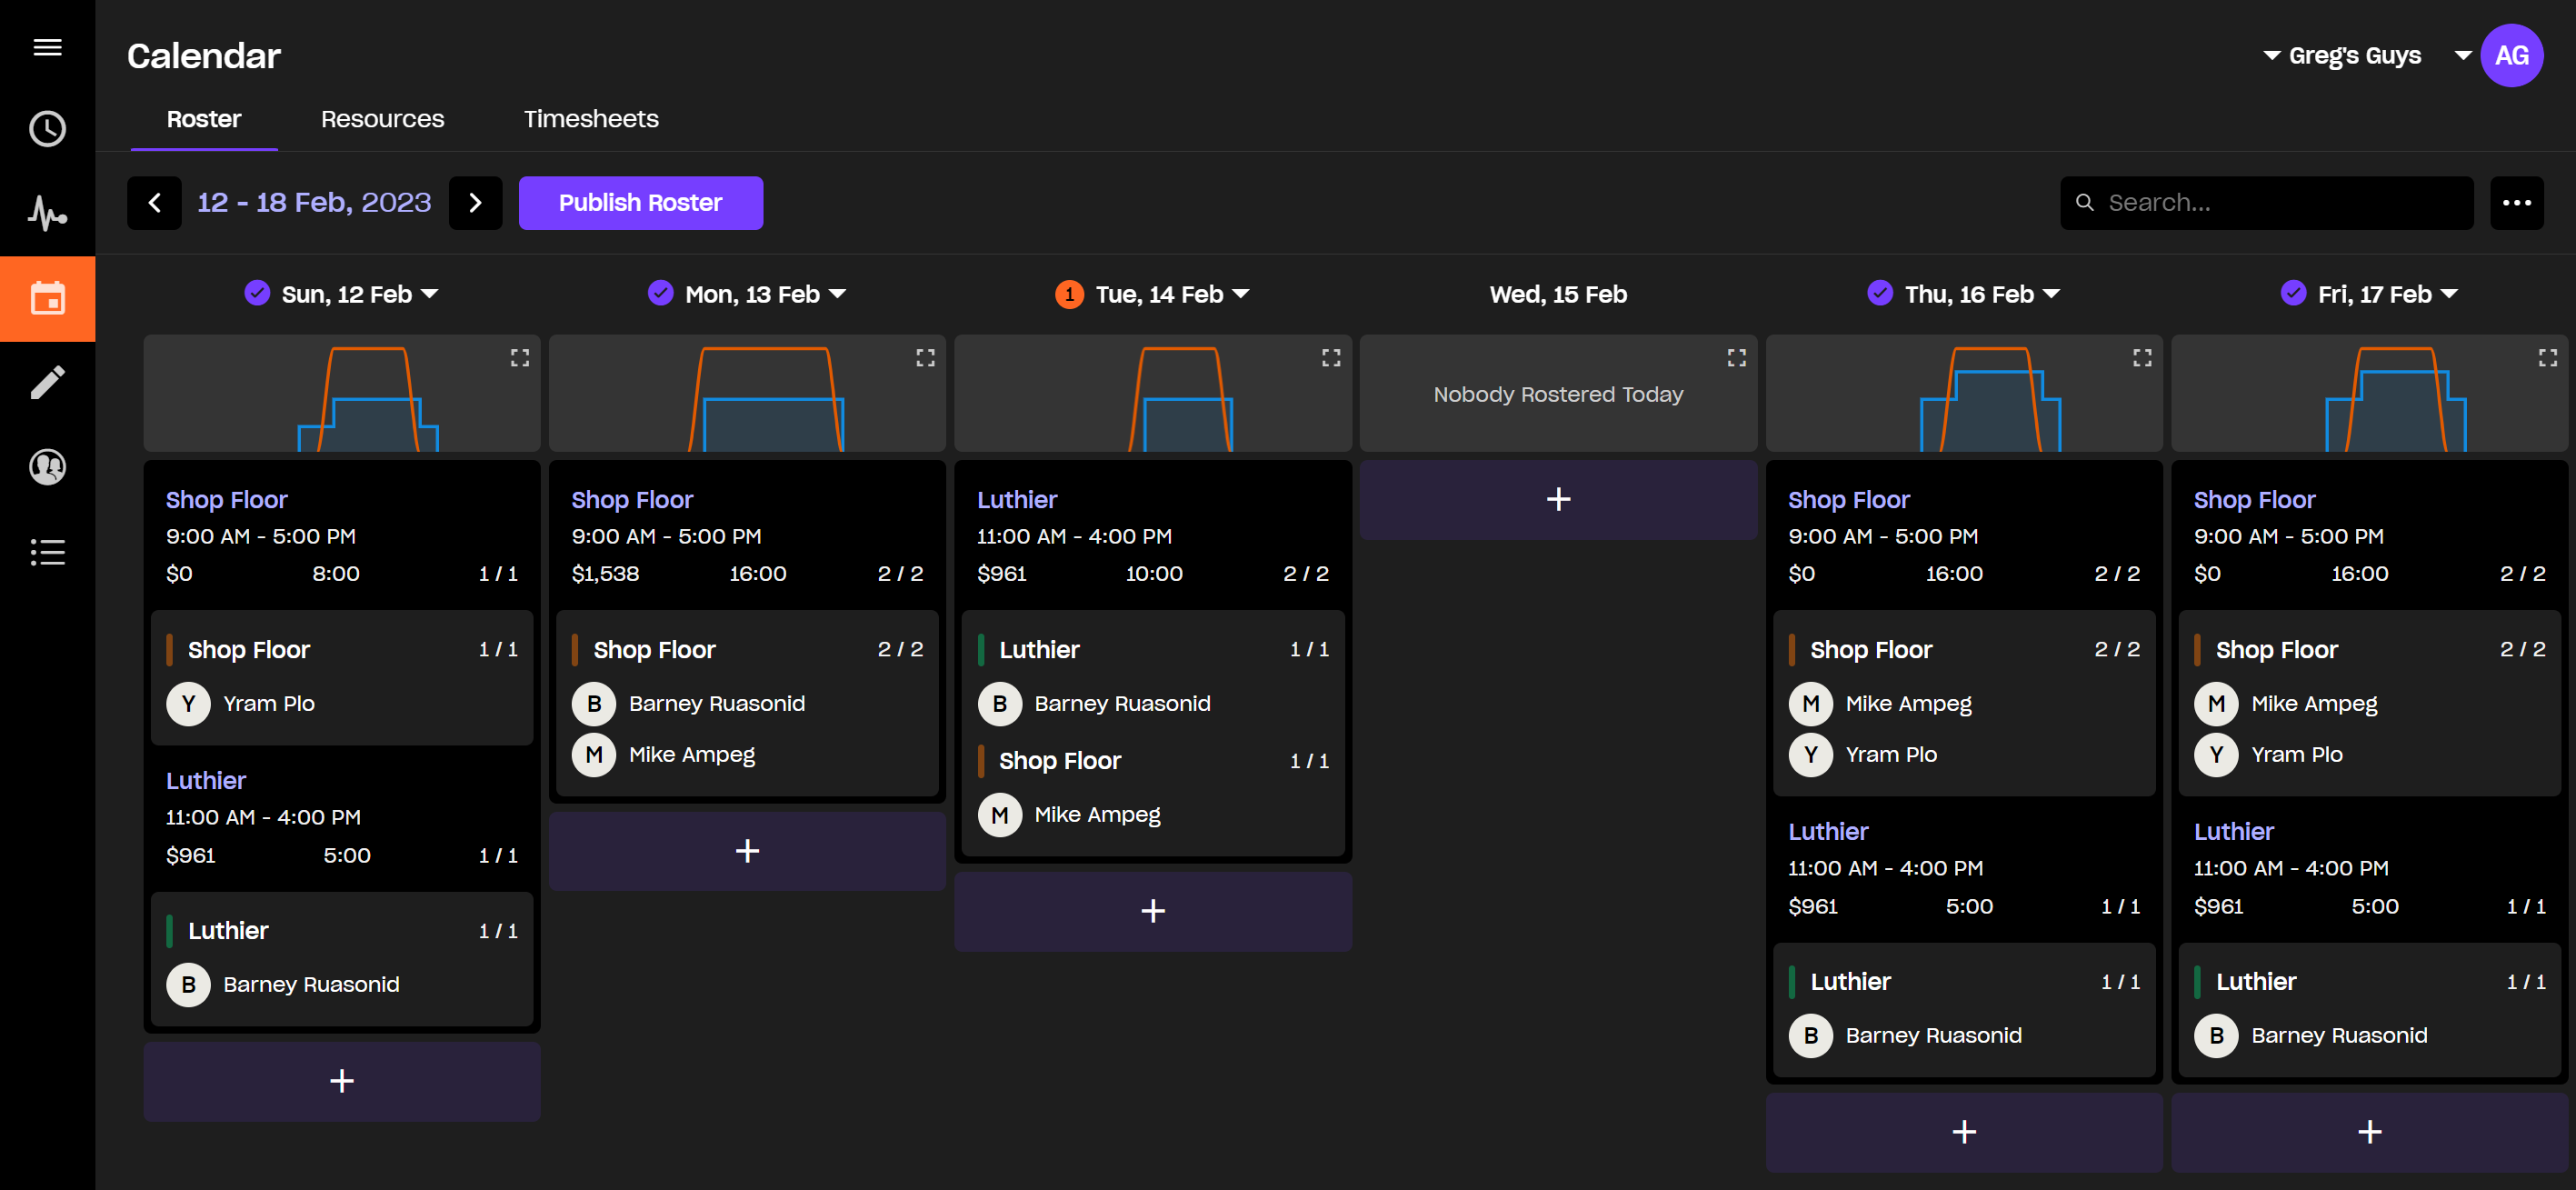Select Barney Ruasonid on Friday's Luthier

tap(2311, 1036)
